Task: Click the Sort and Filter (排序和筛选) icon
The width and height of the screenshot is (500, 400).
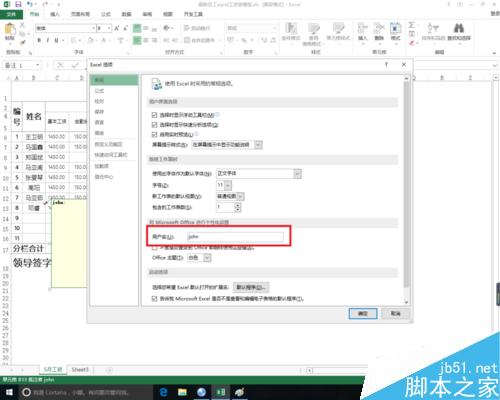Action: click(x=433, y=28)
